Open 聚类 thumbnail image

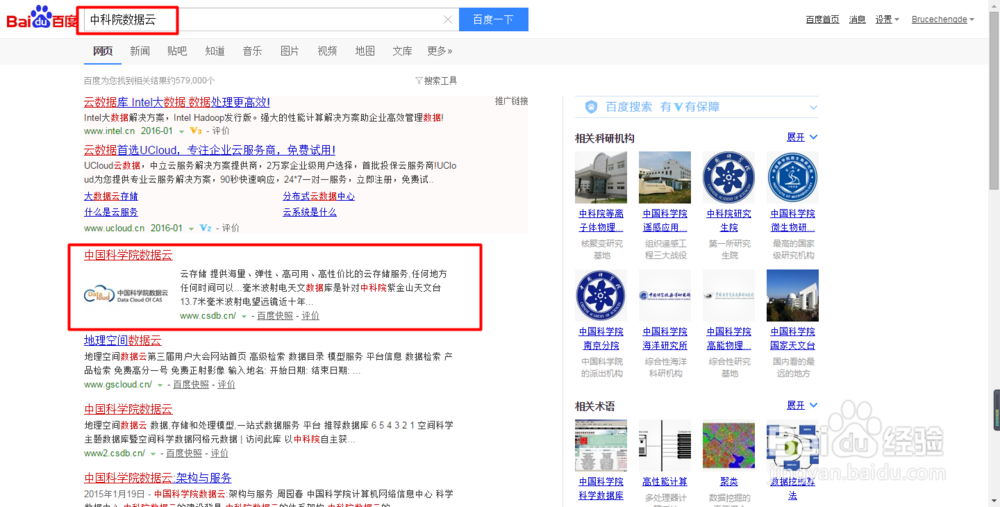[x=728, y=445]
